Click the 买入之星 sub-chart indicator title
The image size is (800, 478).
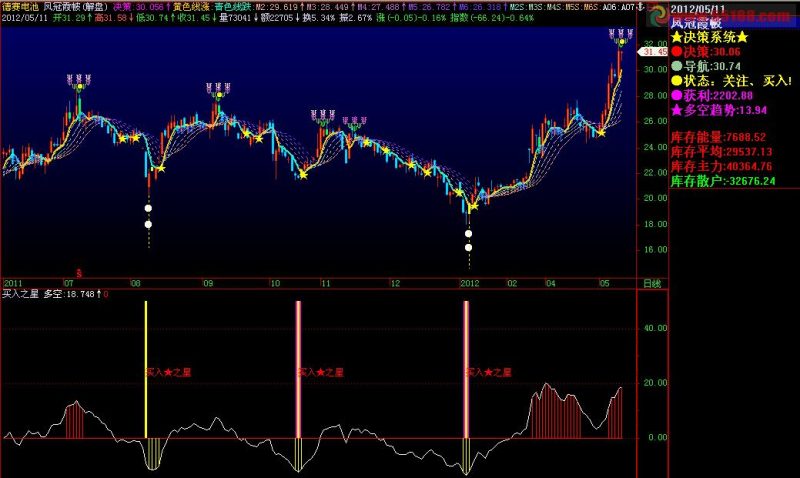pyautogui.click(x=20, y=294)
